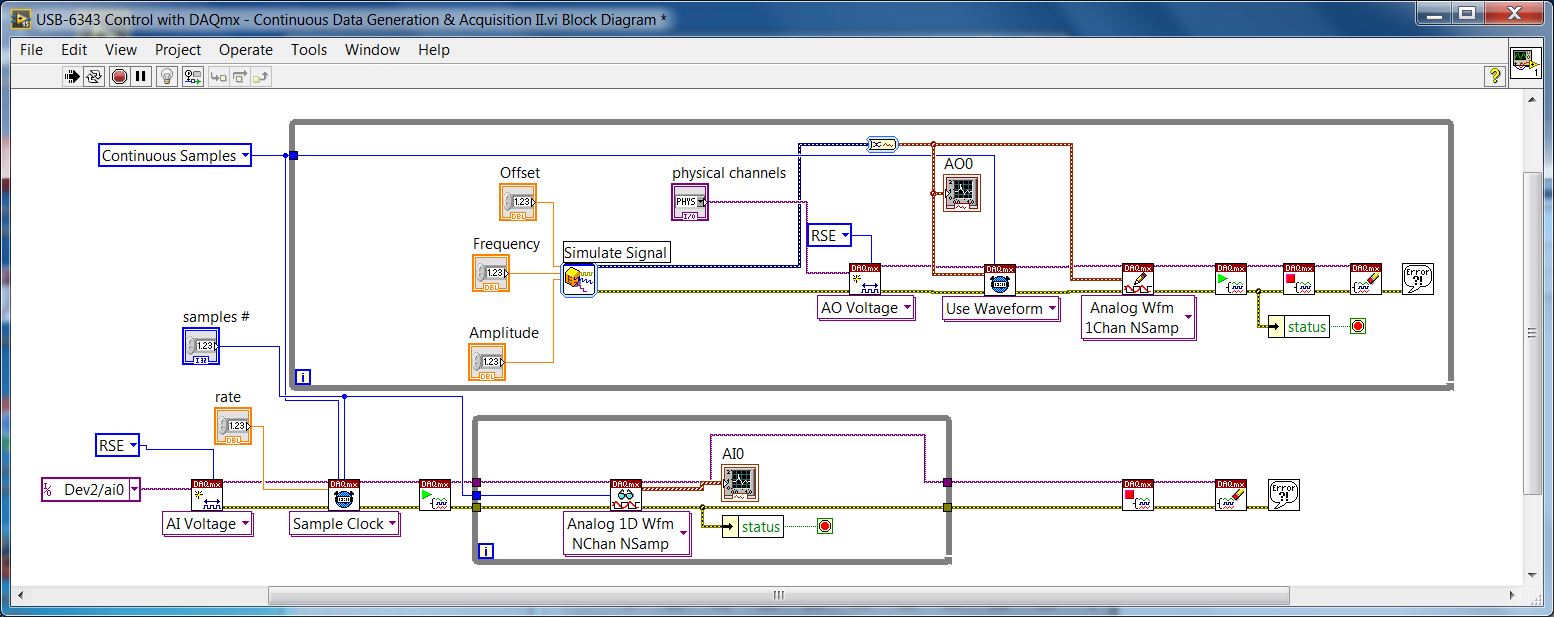The width and height of the screenshot is (1554, 617).
Task: Click the lower loop stop conditional terminal
Action: [x=825, y=526]
